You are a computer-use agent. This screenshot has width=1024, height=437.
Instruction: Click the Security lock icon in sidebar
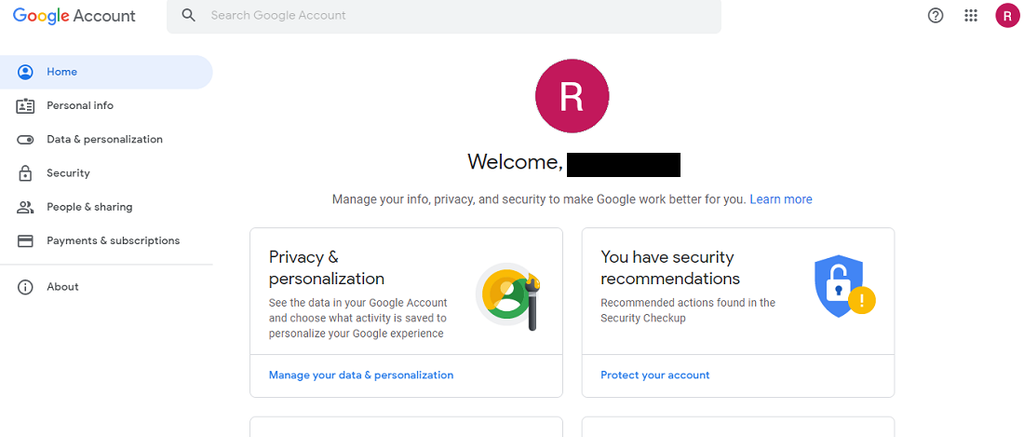26,174
